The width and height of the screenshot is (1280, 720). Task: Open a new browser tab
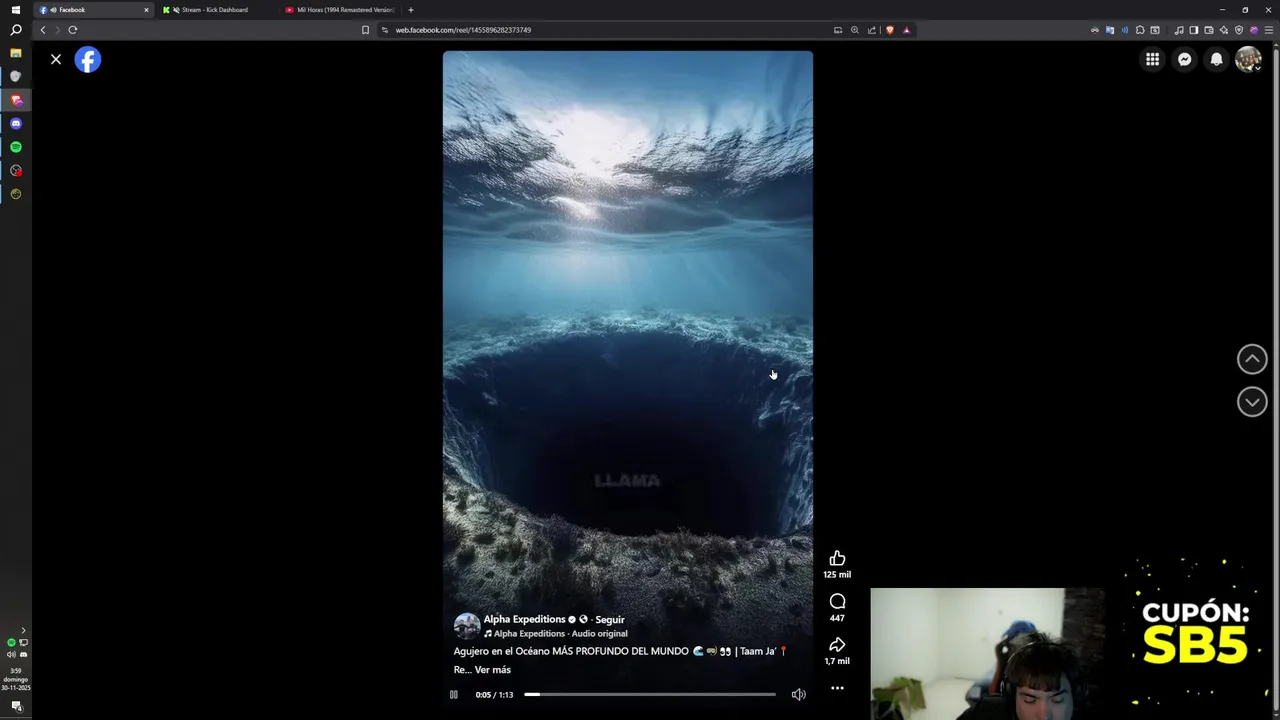pos(410,10)
